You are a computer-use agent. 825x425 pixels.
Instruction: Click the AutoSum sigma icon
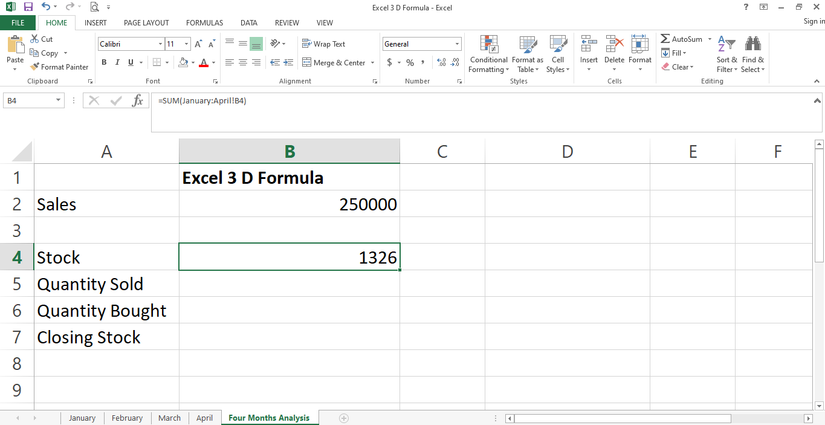(x=666, y=39)
